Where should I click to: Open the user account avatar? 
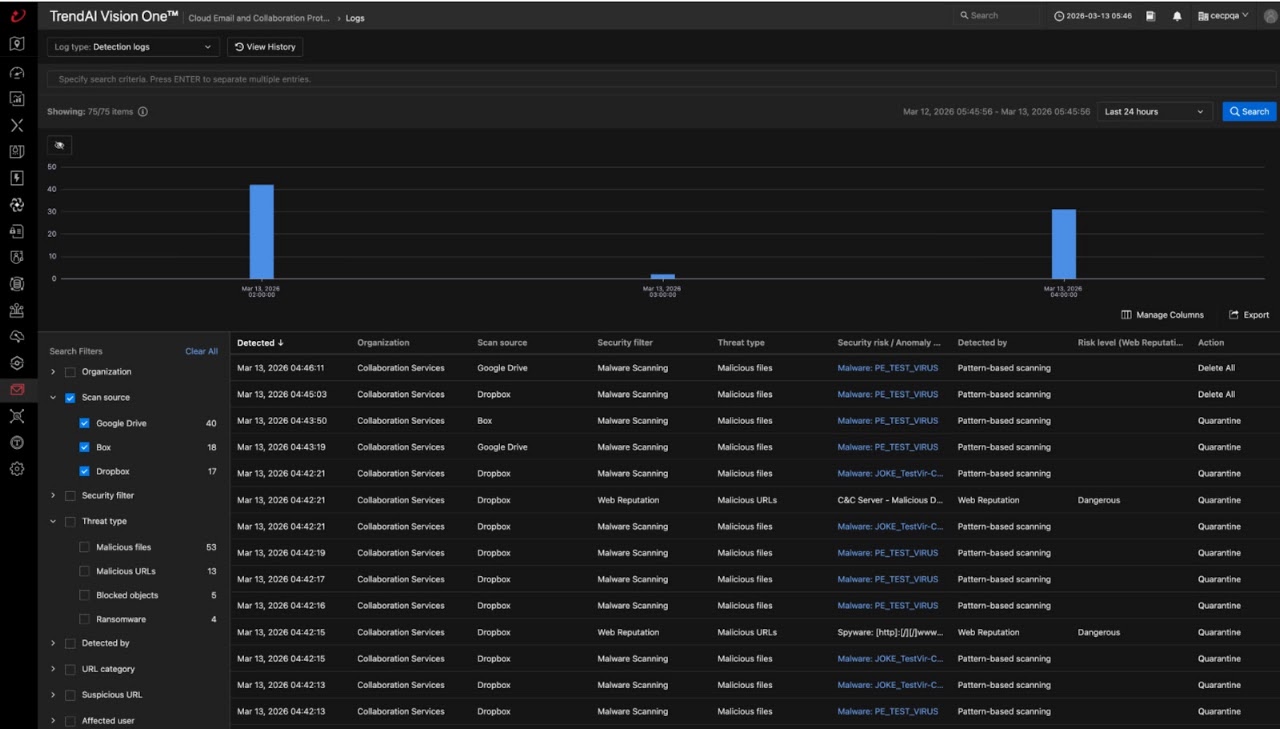pos(1270,16)
